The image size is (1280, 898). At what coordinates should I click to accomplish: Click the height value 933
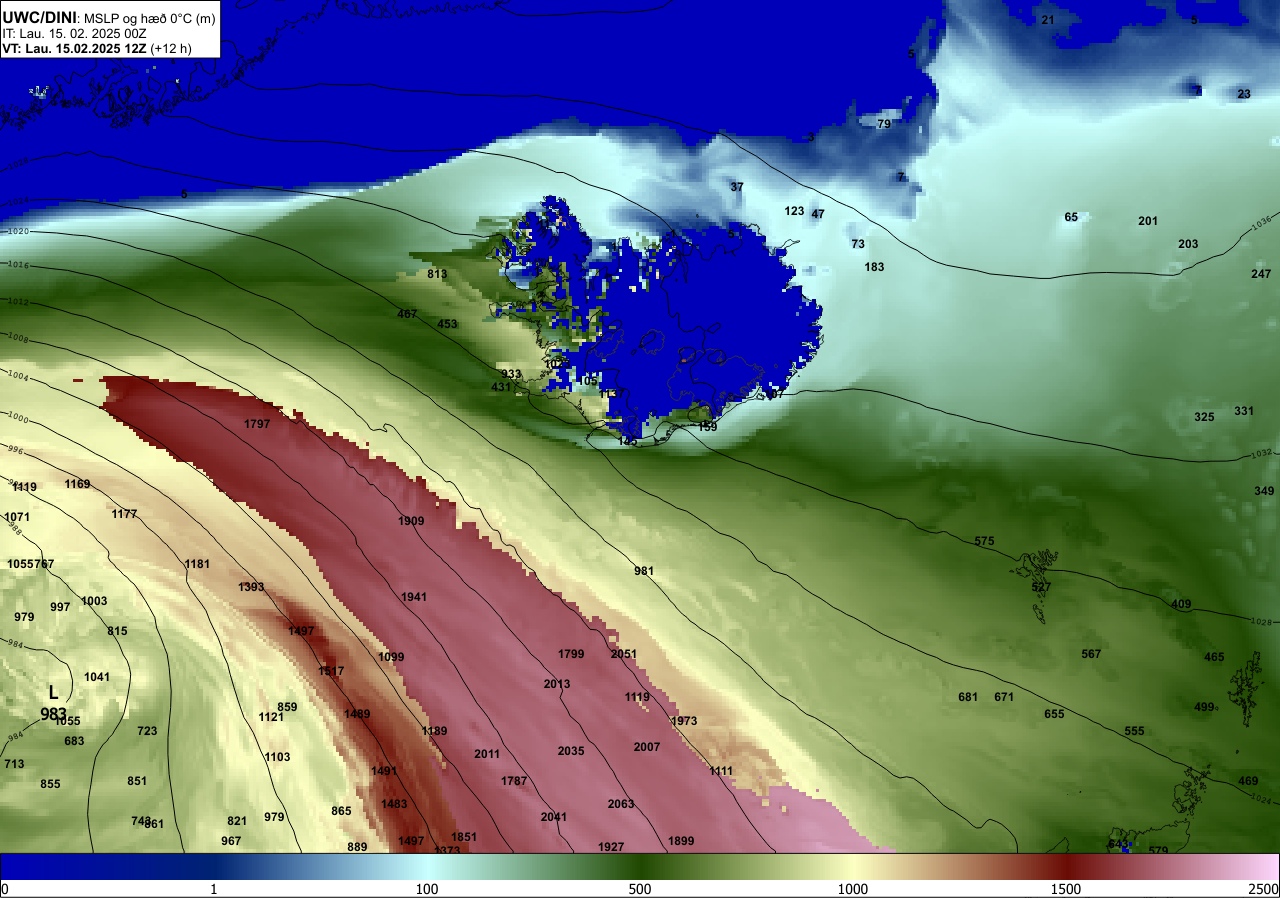tap(511, 374)
